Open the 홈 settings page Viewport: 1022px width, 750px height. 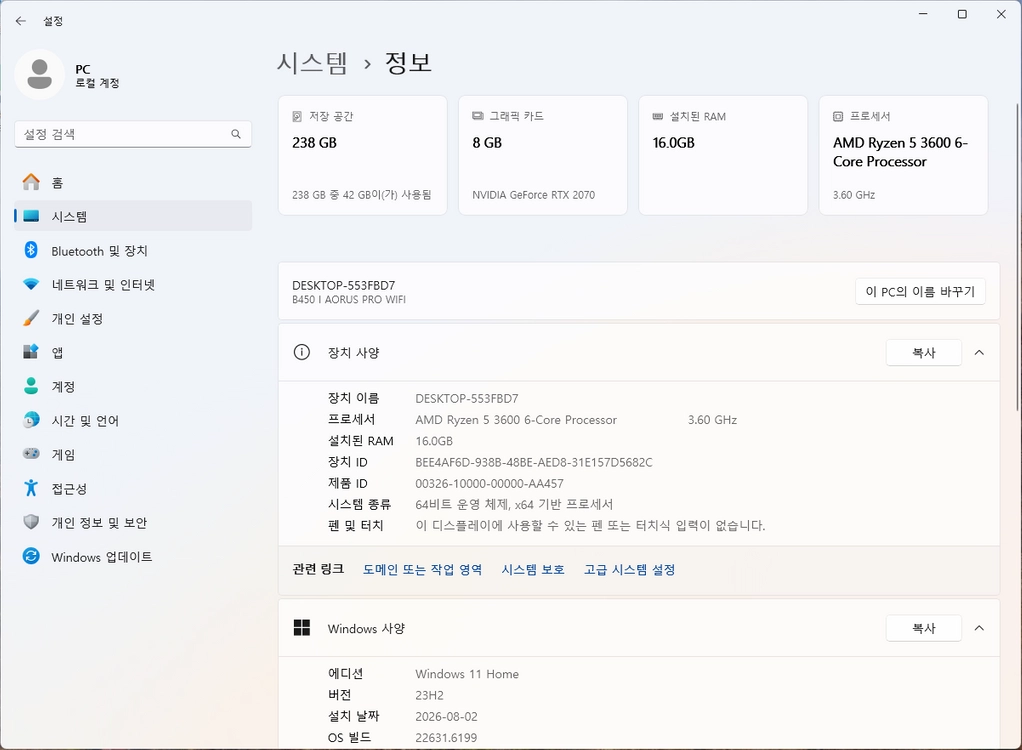tap(133, 182)
